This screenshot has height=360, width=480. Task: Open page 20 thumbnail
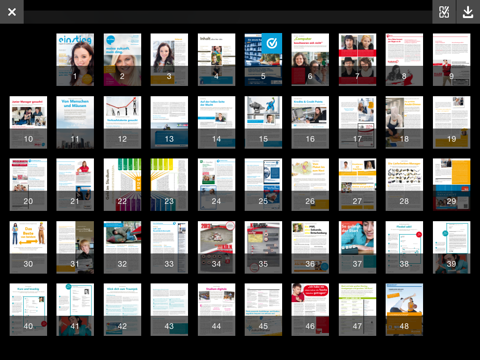point(28,185)
